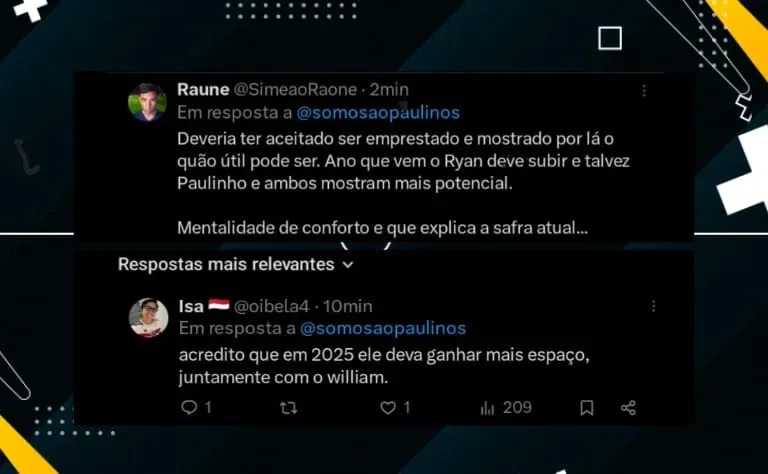
Task: Click the @oibela4 handle
Action: [x=271, y=307]
